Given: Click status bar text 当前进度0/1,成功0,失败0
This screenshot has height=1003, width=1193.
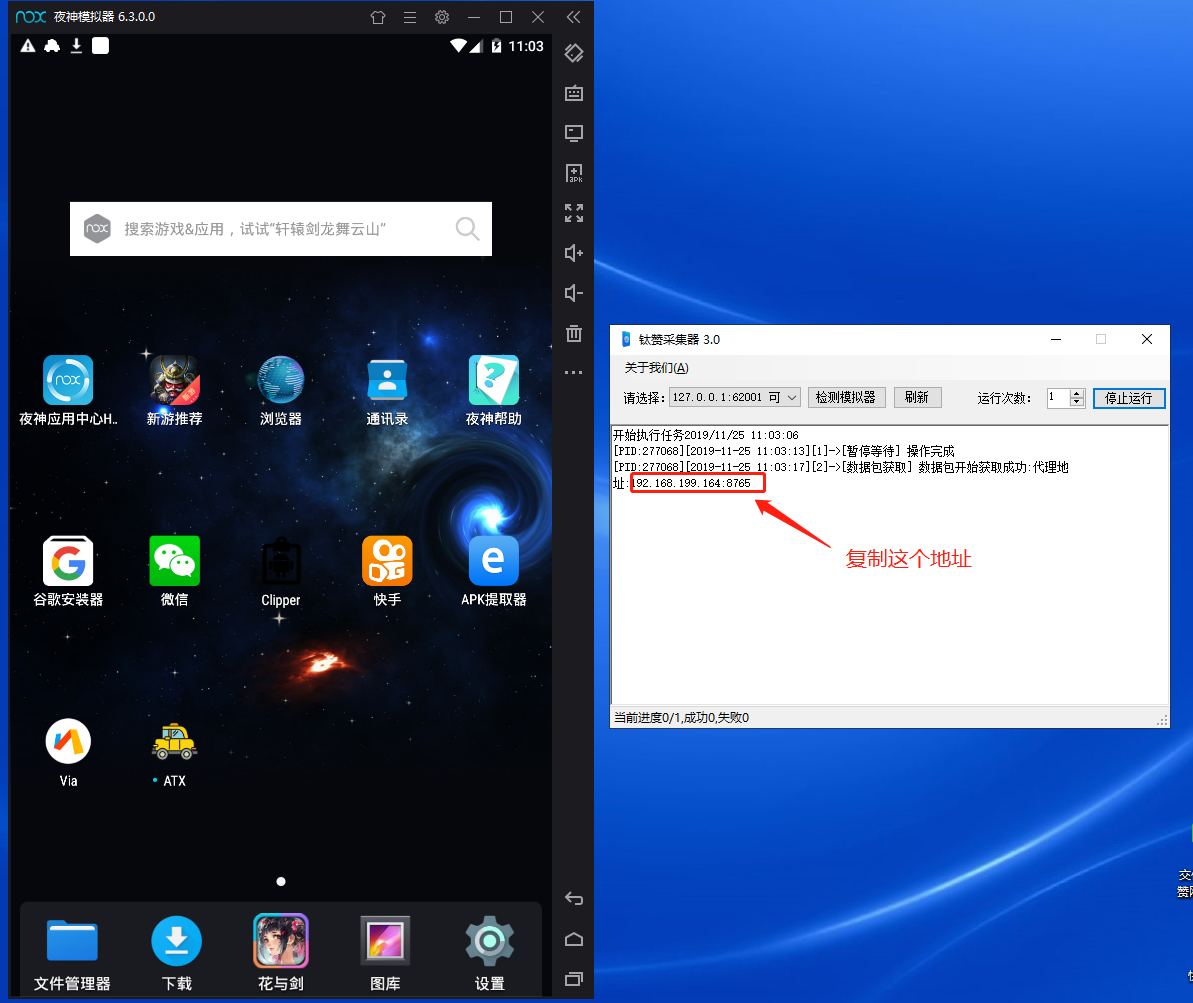Looking at the screenshot, I should tap(682, 718).
